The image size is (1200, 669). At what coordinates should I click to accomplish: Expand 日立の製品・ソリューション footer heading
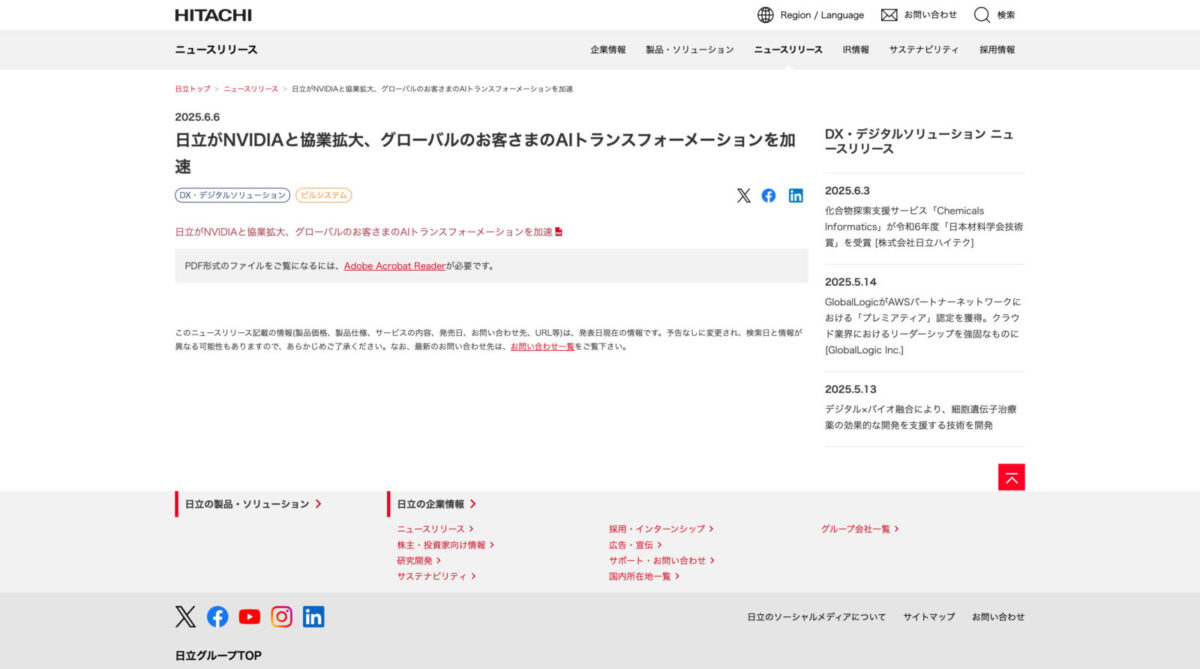[x=253, y=504]
